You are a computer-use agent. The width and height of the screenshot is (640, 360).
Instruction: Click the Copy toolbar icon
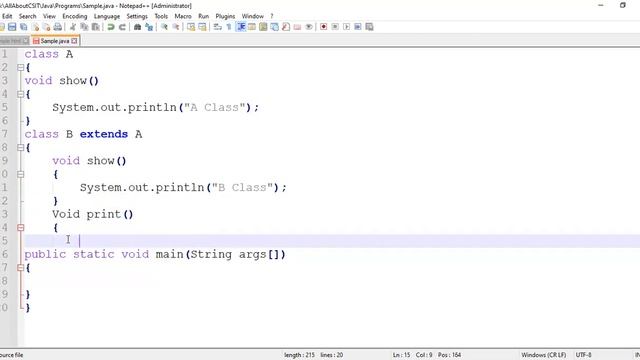[x=84, y=27]
